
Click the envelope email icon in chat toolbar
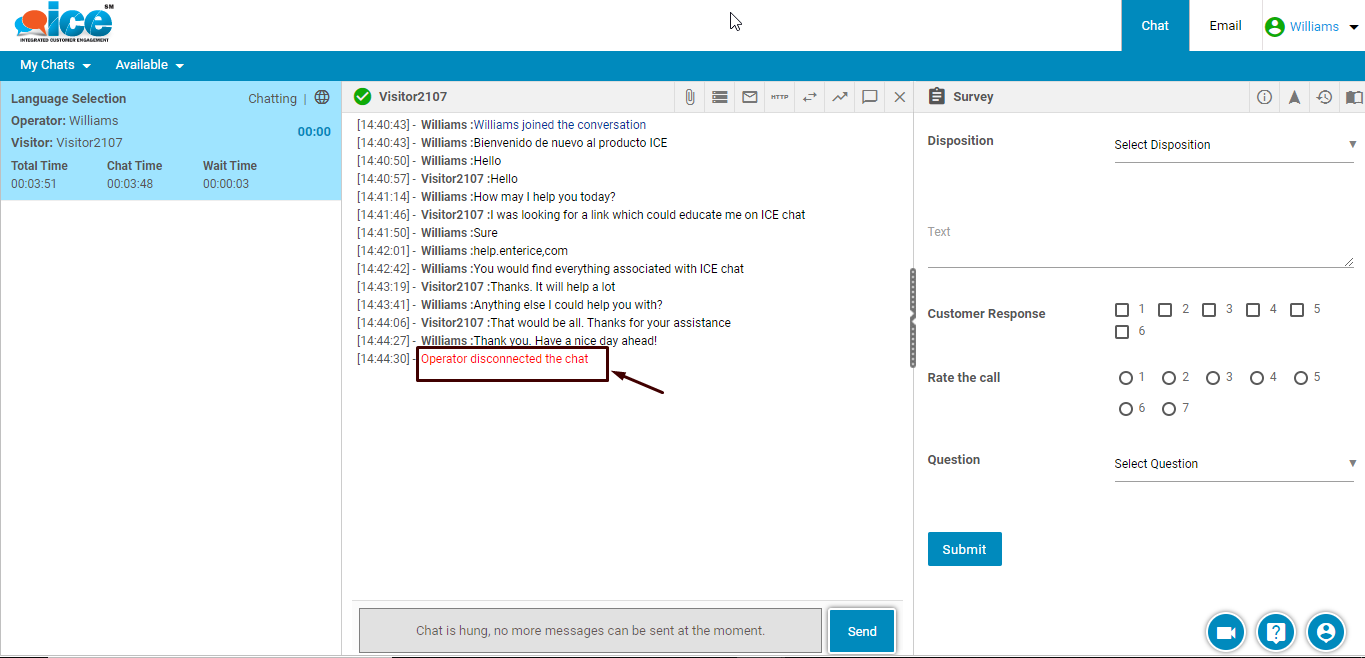pyautogui.click(x=749, y=97)
